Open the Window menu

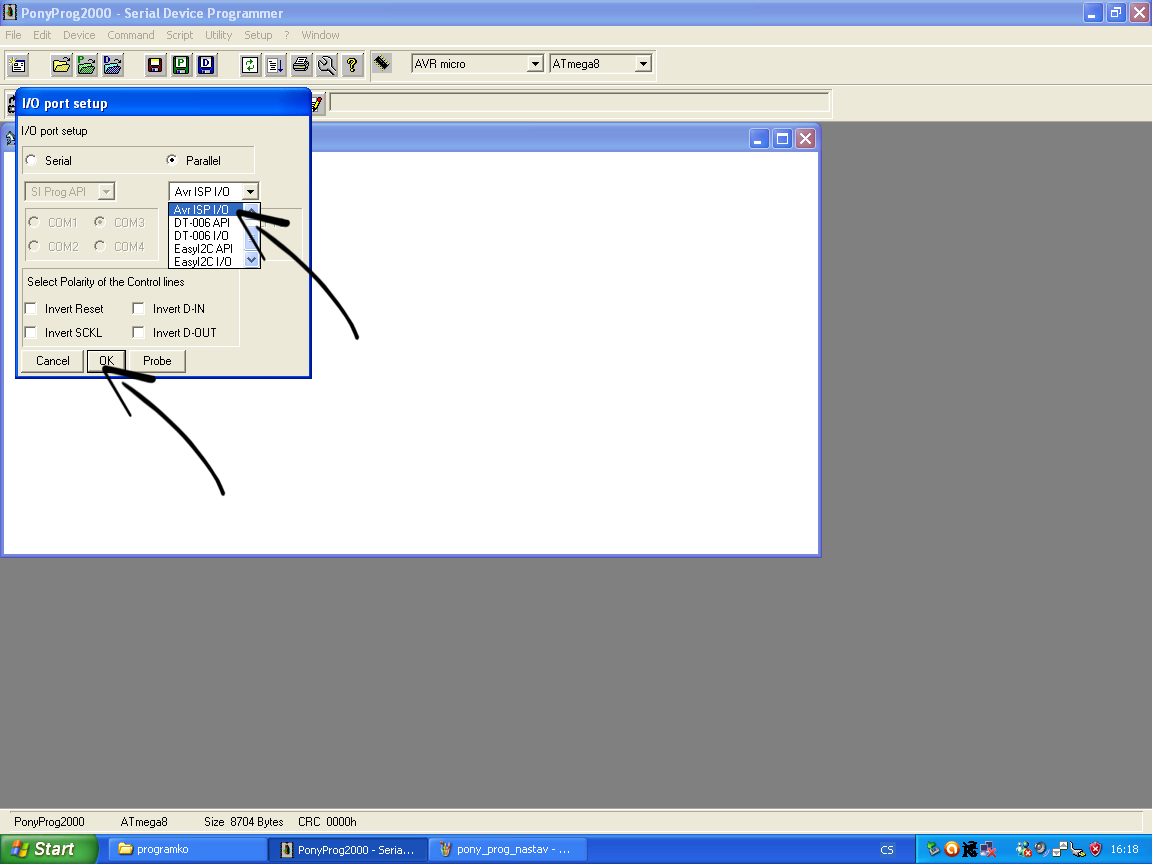coord(320,35)
